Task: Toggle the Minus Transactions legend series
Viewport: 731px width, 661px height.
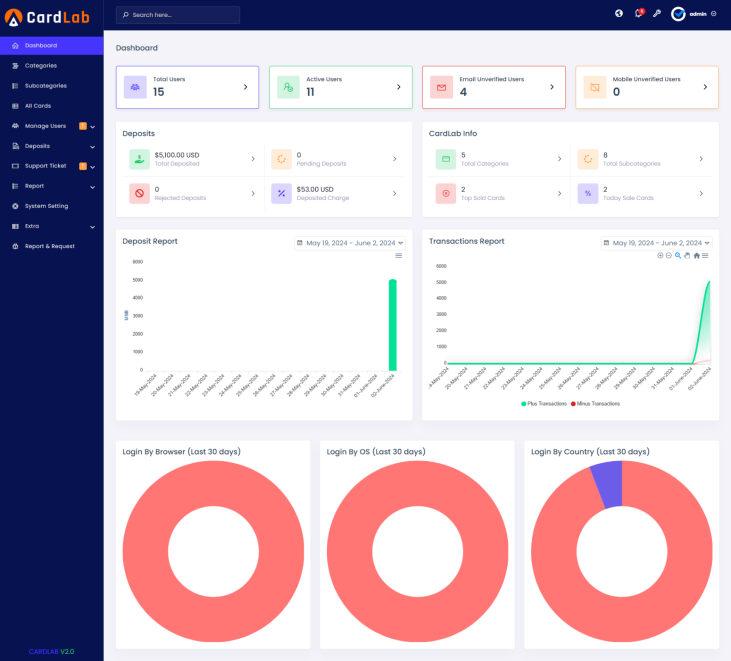Action: coord(595,404)
